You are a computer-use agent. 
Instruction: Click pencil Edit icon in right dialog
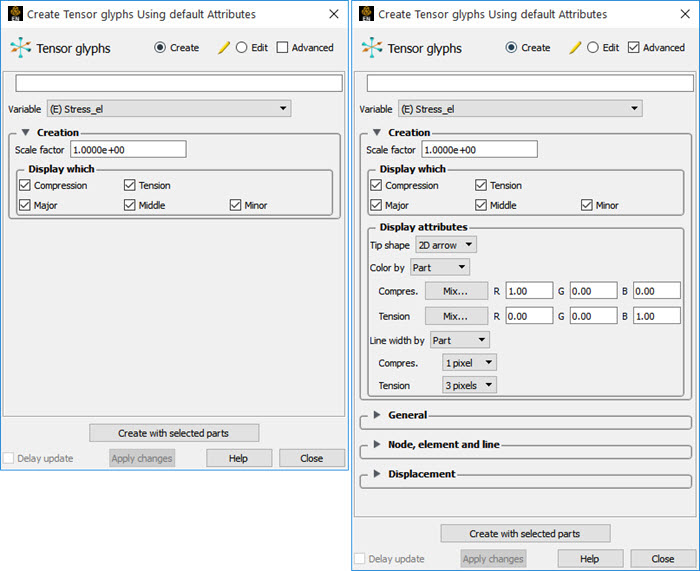pos(575,47)
